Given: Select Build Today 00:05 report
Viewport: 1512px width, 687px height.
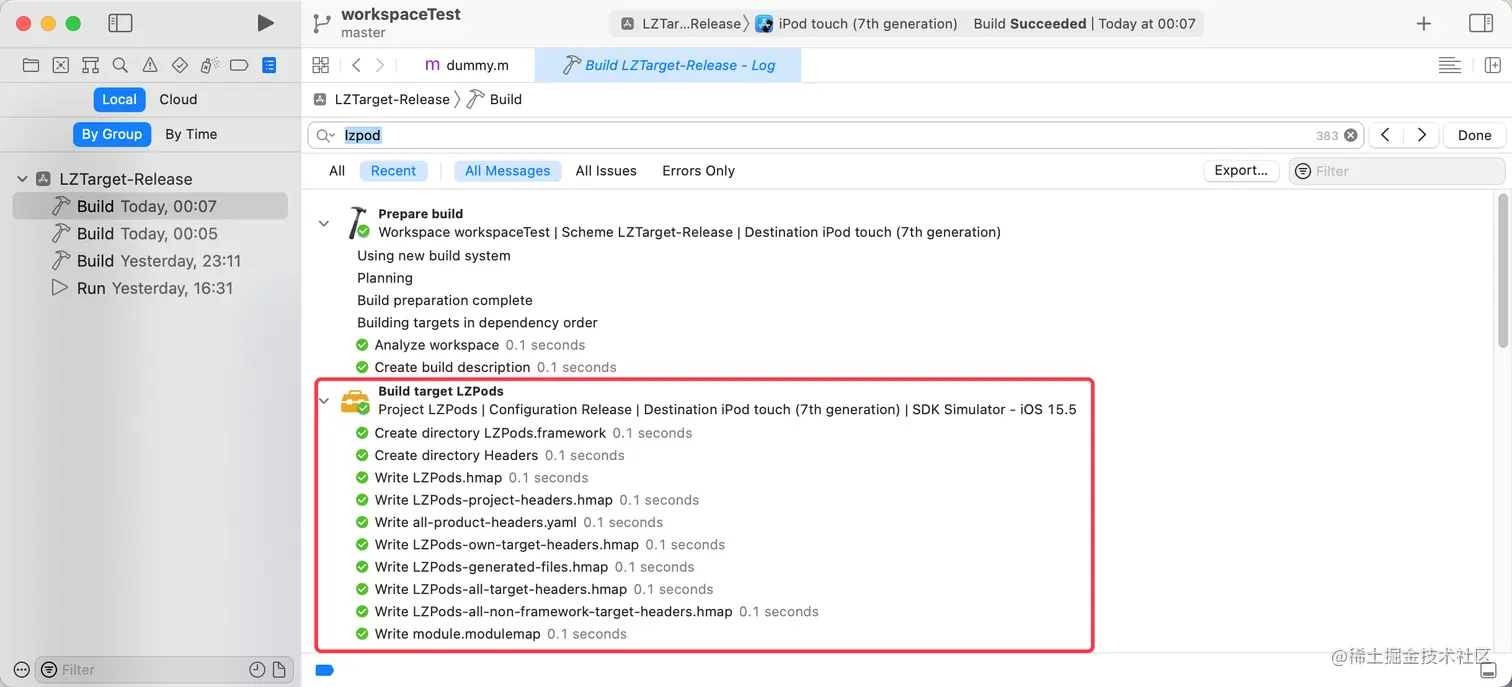Looking at the screenshot, I should click(x=150, y=233).
